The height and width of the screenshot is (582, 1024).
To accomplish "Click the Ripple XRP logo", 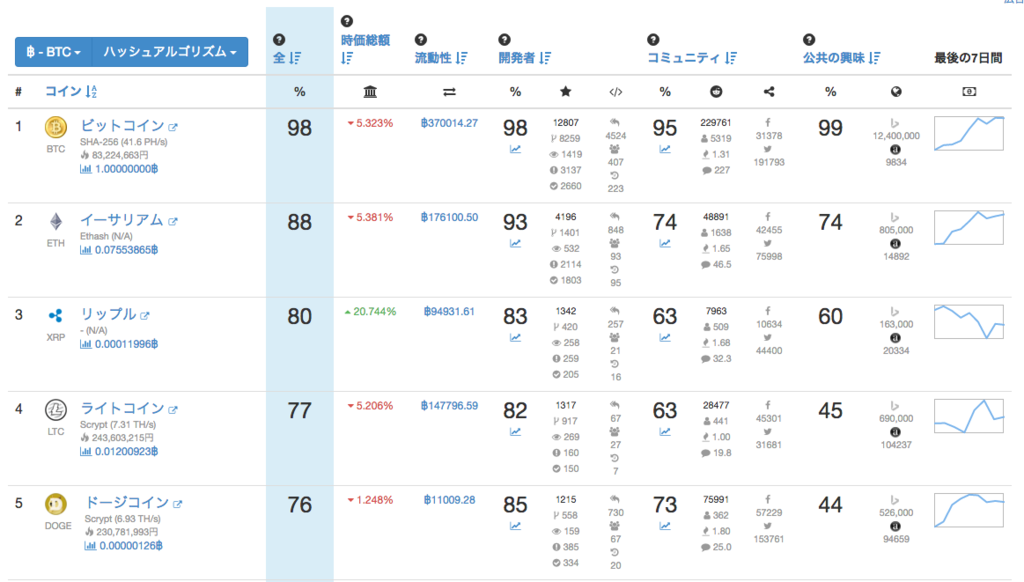I will [56, 316].
